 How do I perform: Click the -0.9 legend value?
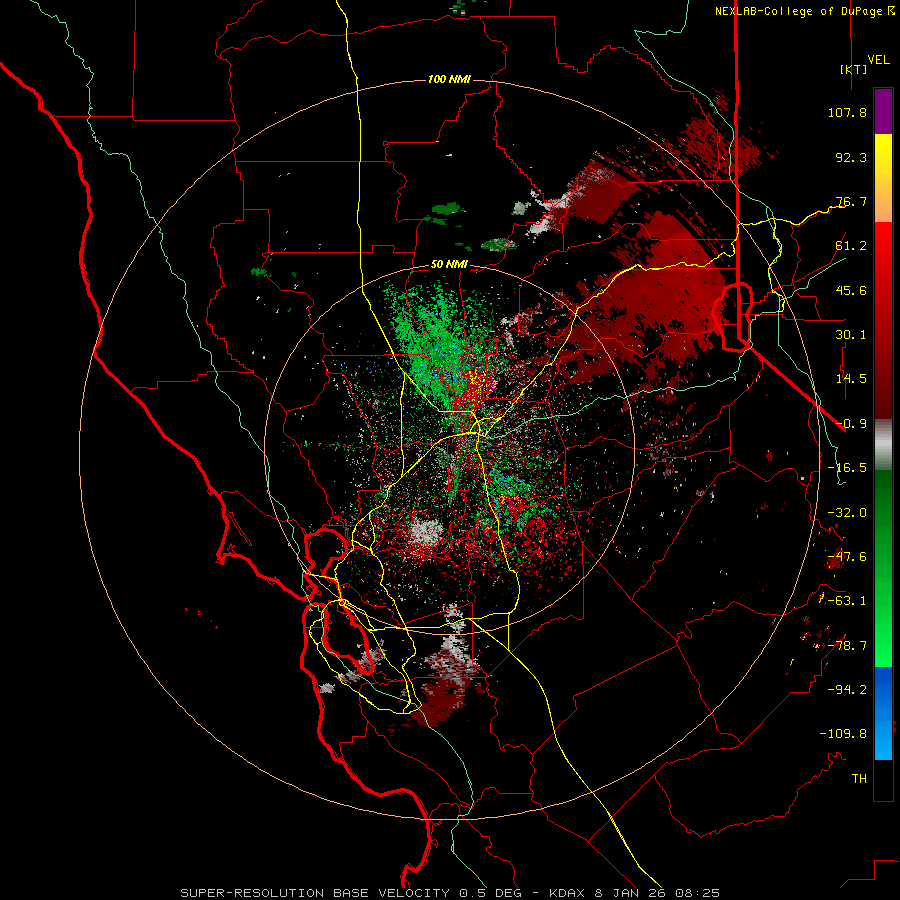point(851,424)
